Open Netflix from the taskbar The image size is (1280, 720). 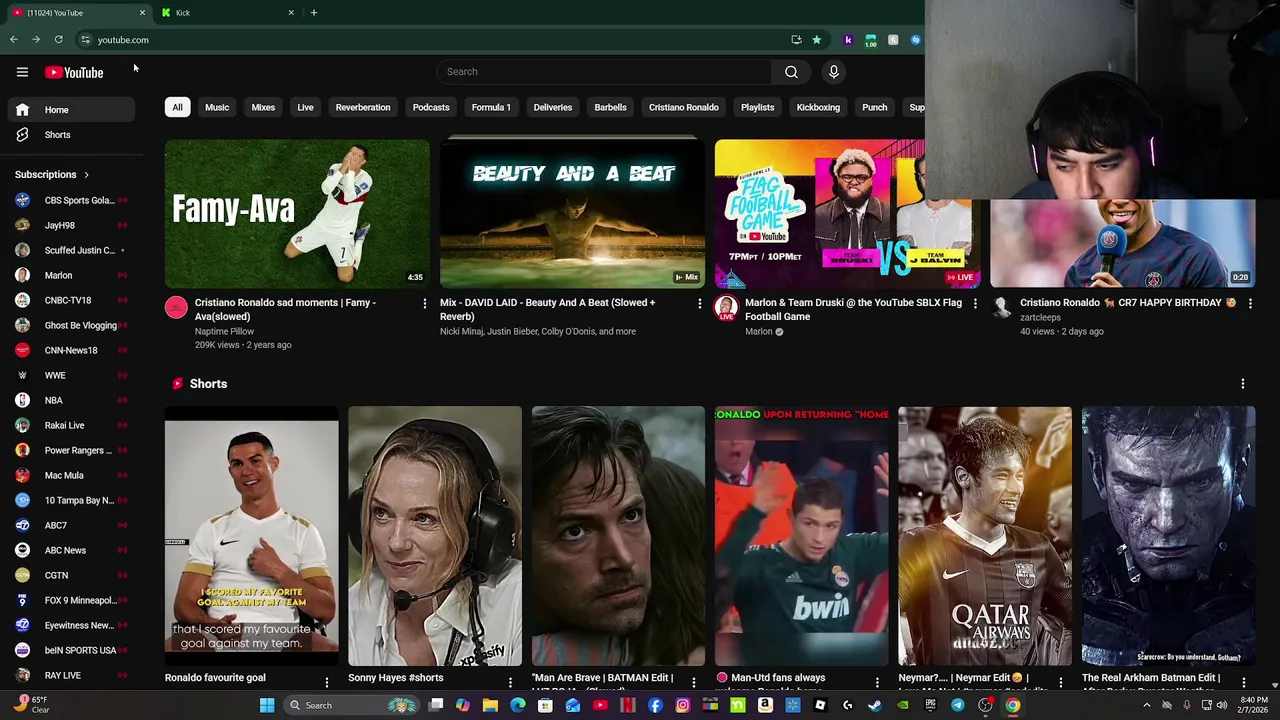[628, 705]
